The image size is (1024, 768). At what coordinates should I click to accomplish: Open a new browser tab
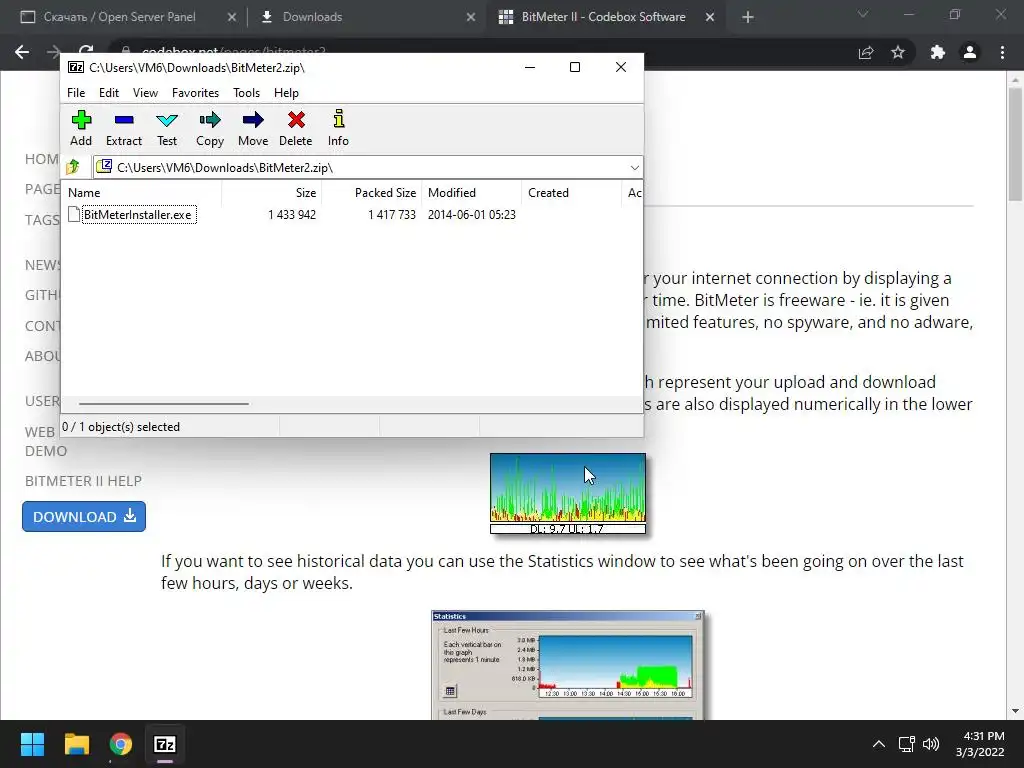748,18
